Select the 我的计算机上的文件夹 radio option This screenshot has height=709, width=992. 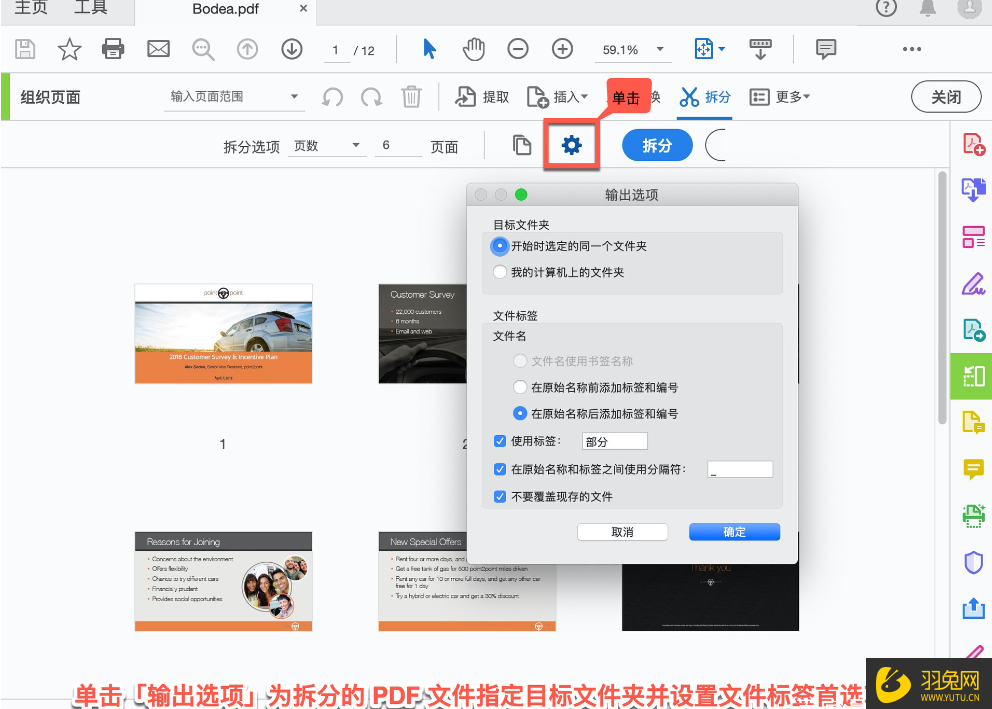coord(500,270)
